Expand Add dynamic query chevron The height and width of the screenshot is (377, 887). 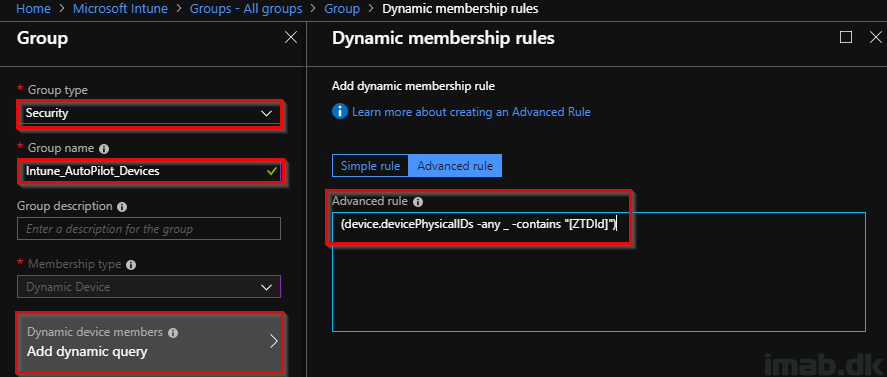274,341
